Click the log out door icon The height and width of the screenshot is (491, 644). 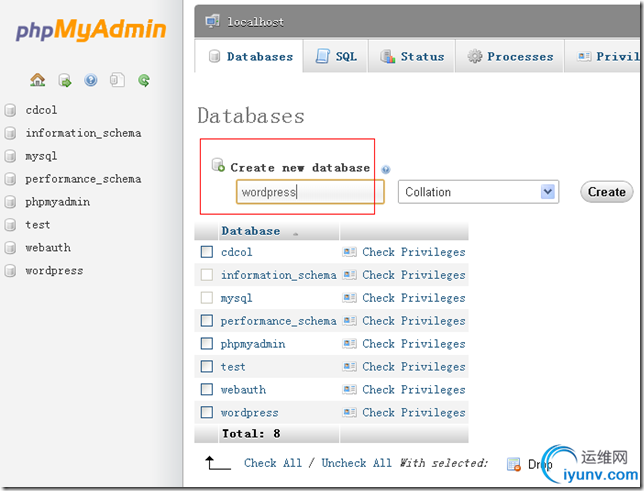click(x=64, y=80)
